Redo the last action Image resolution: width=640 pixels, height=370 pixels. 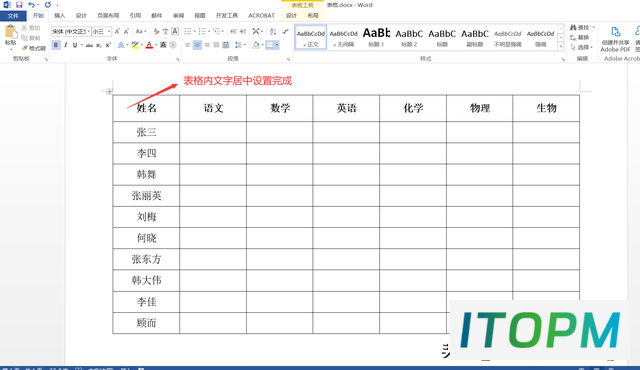(48, 5)
